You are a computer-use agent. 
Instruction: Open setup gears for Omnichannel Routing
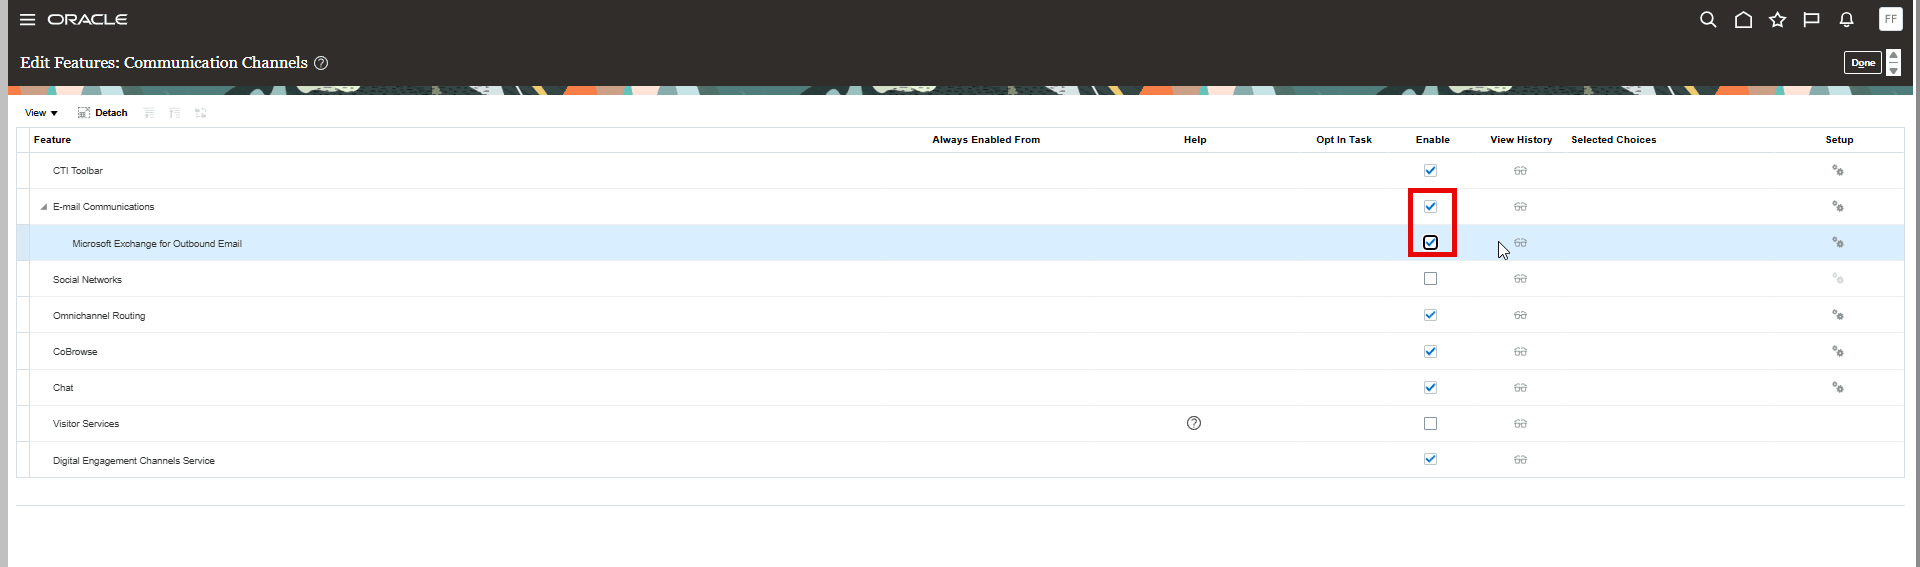tap(1838, 314)
